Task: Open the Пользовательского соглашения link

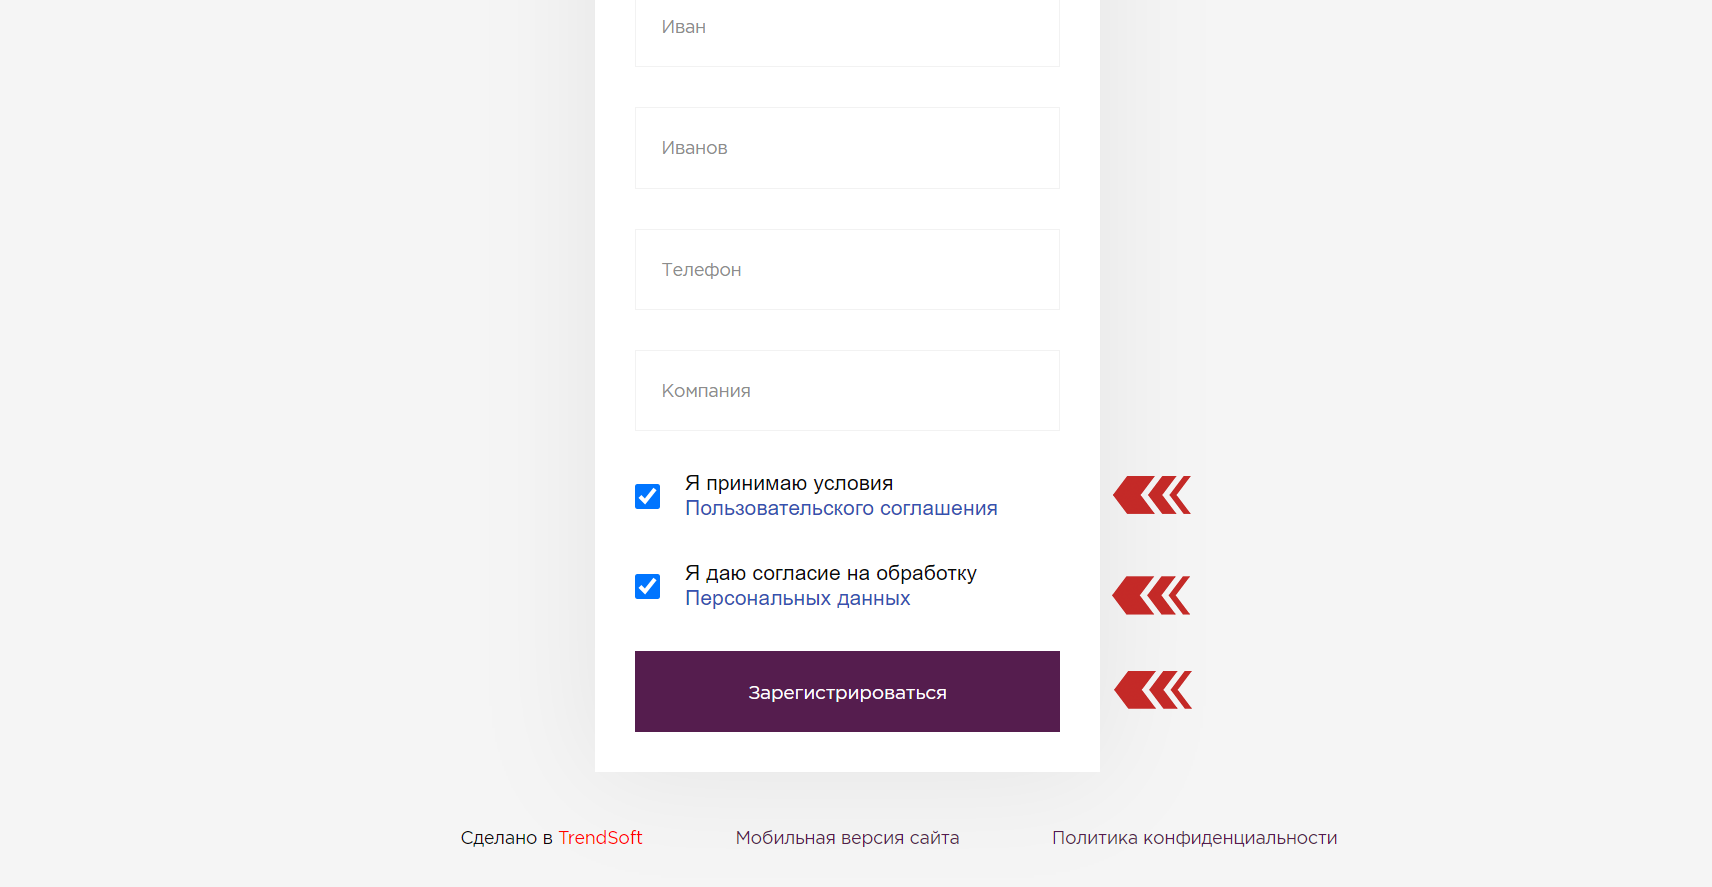Action: click(x=841, y=508)
